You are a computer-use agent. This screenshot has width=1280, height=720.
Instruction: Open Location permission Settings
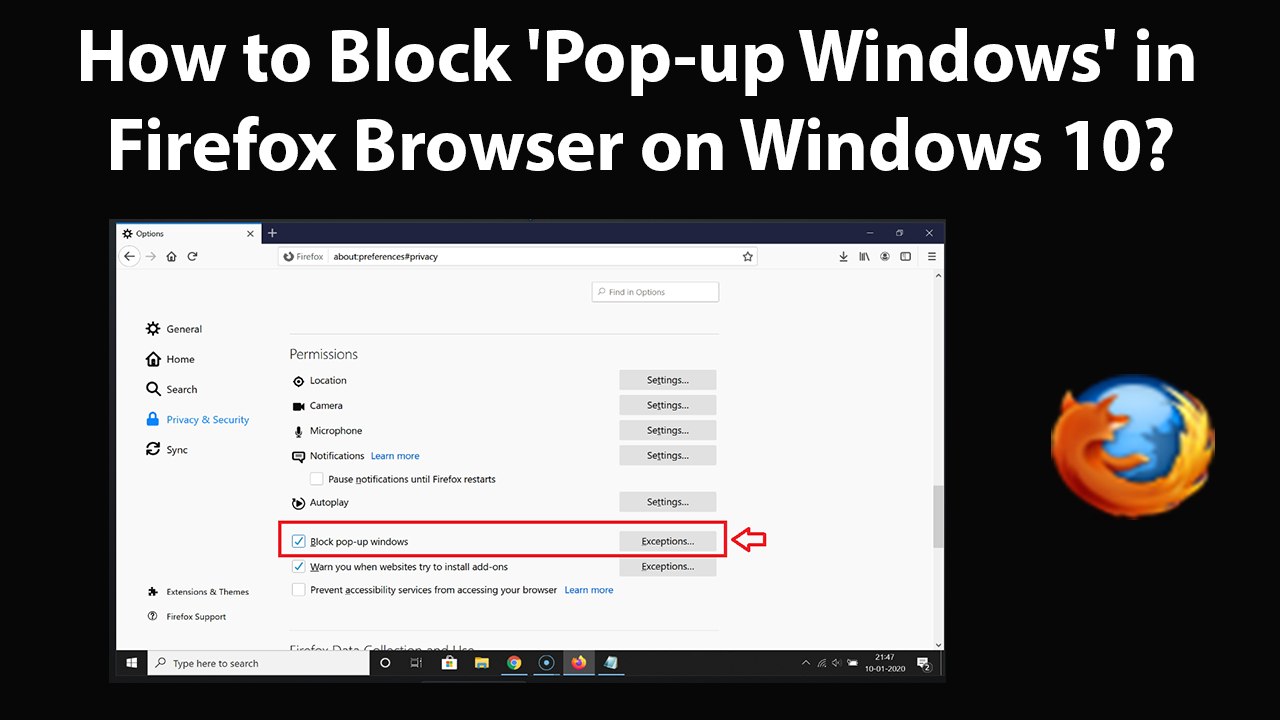pos(668,380)
